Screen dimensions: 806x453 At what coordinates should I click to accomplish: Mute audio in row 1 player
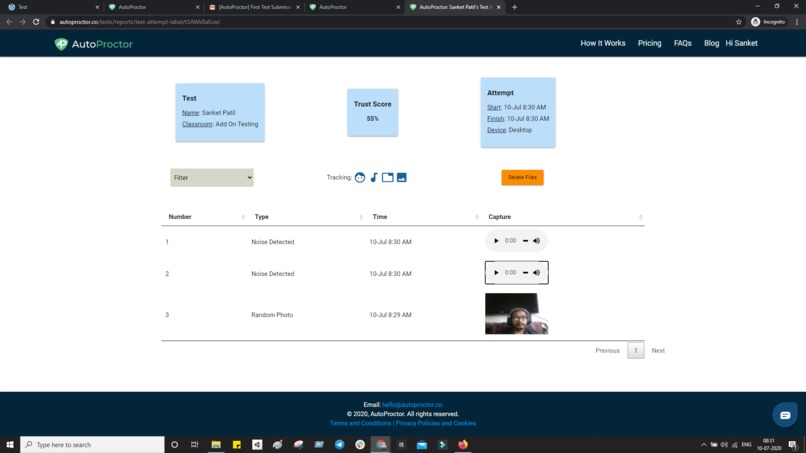point(537,241)
